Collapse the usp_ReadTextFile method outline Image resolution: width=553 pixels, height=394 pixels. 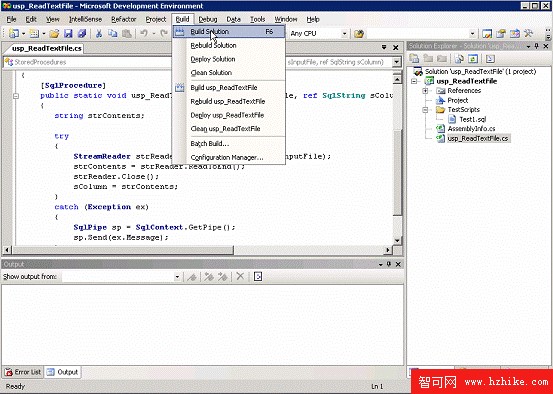16,96
